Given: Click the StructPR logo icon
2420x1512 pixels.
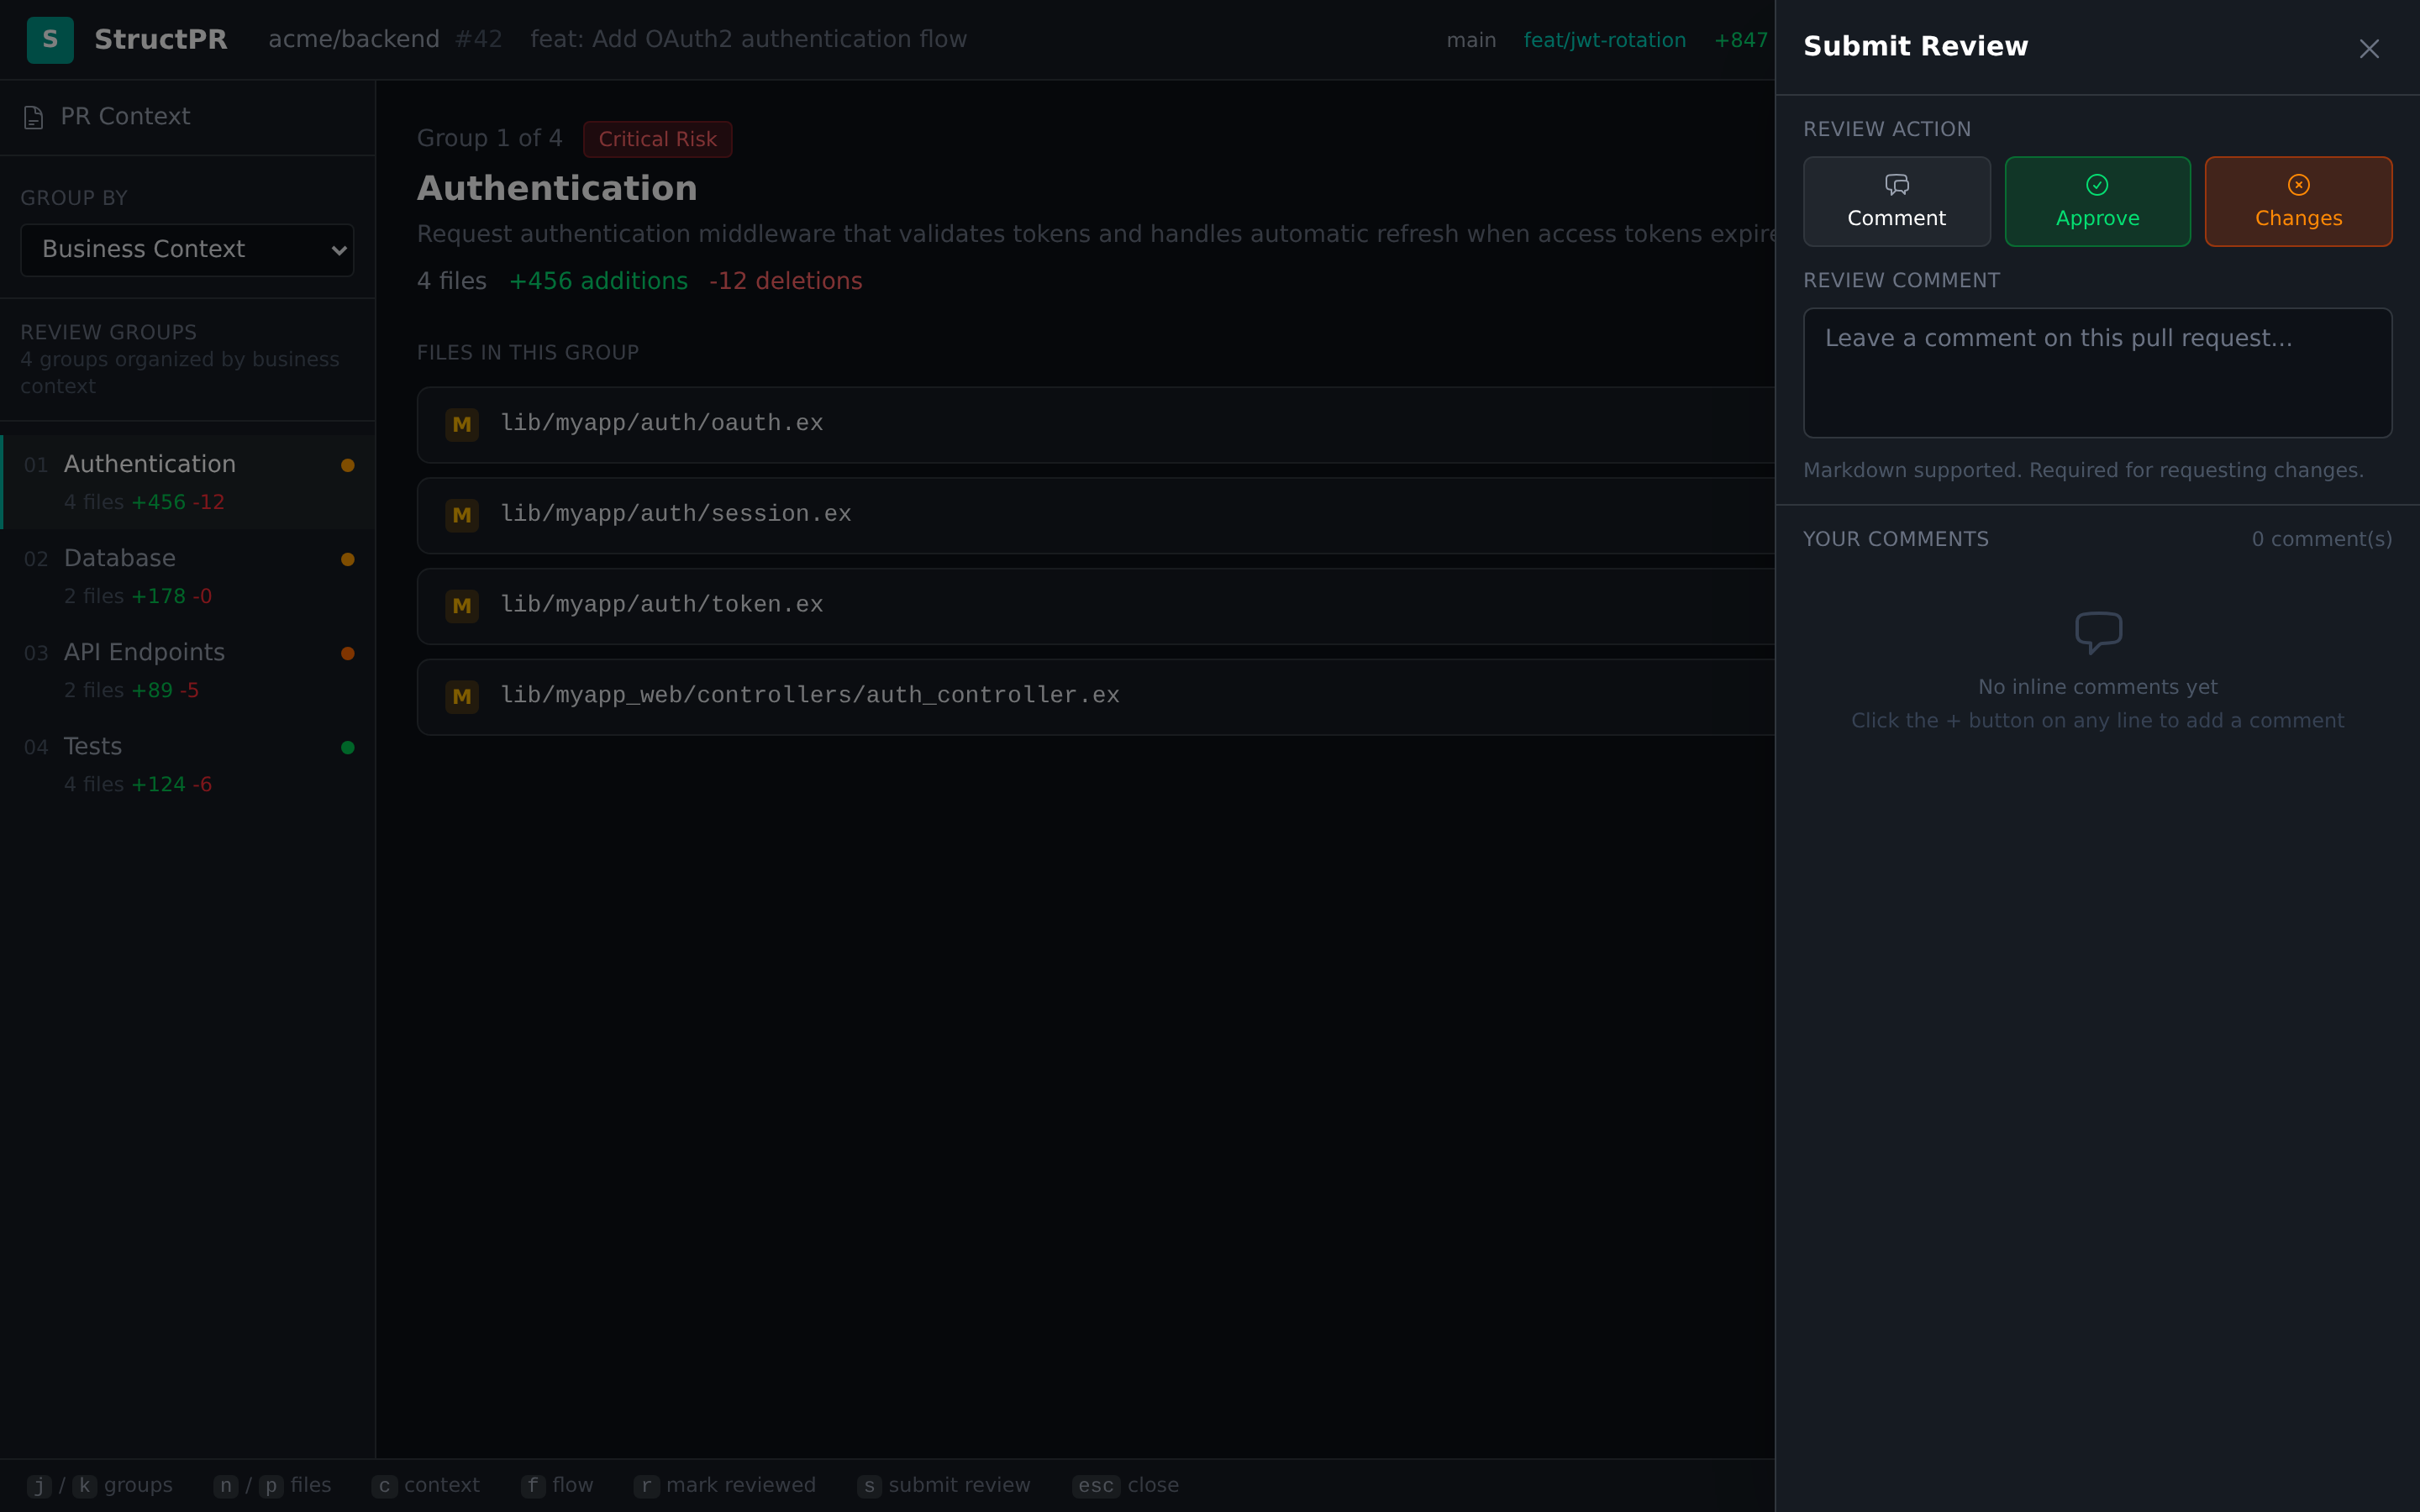Looking at the screenshot, I should pos(50,39).
